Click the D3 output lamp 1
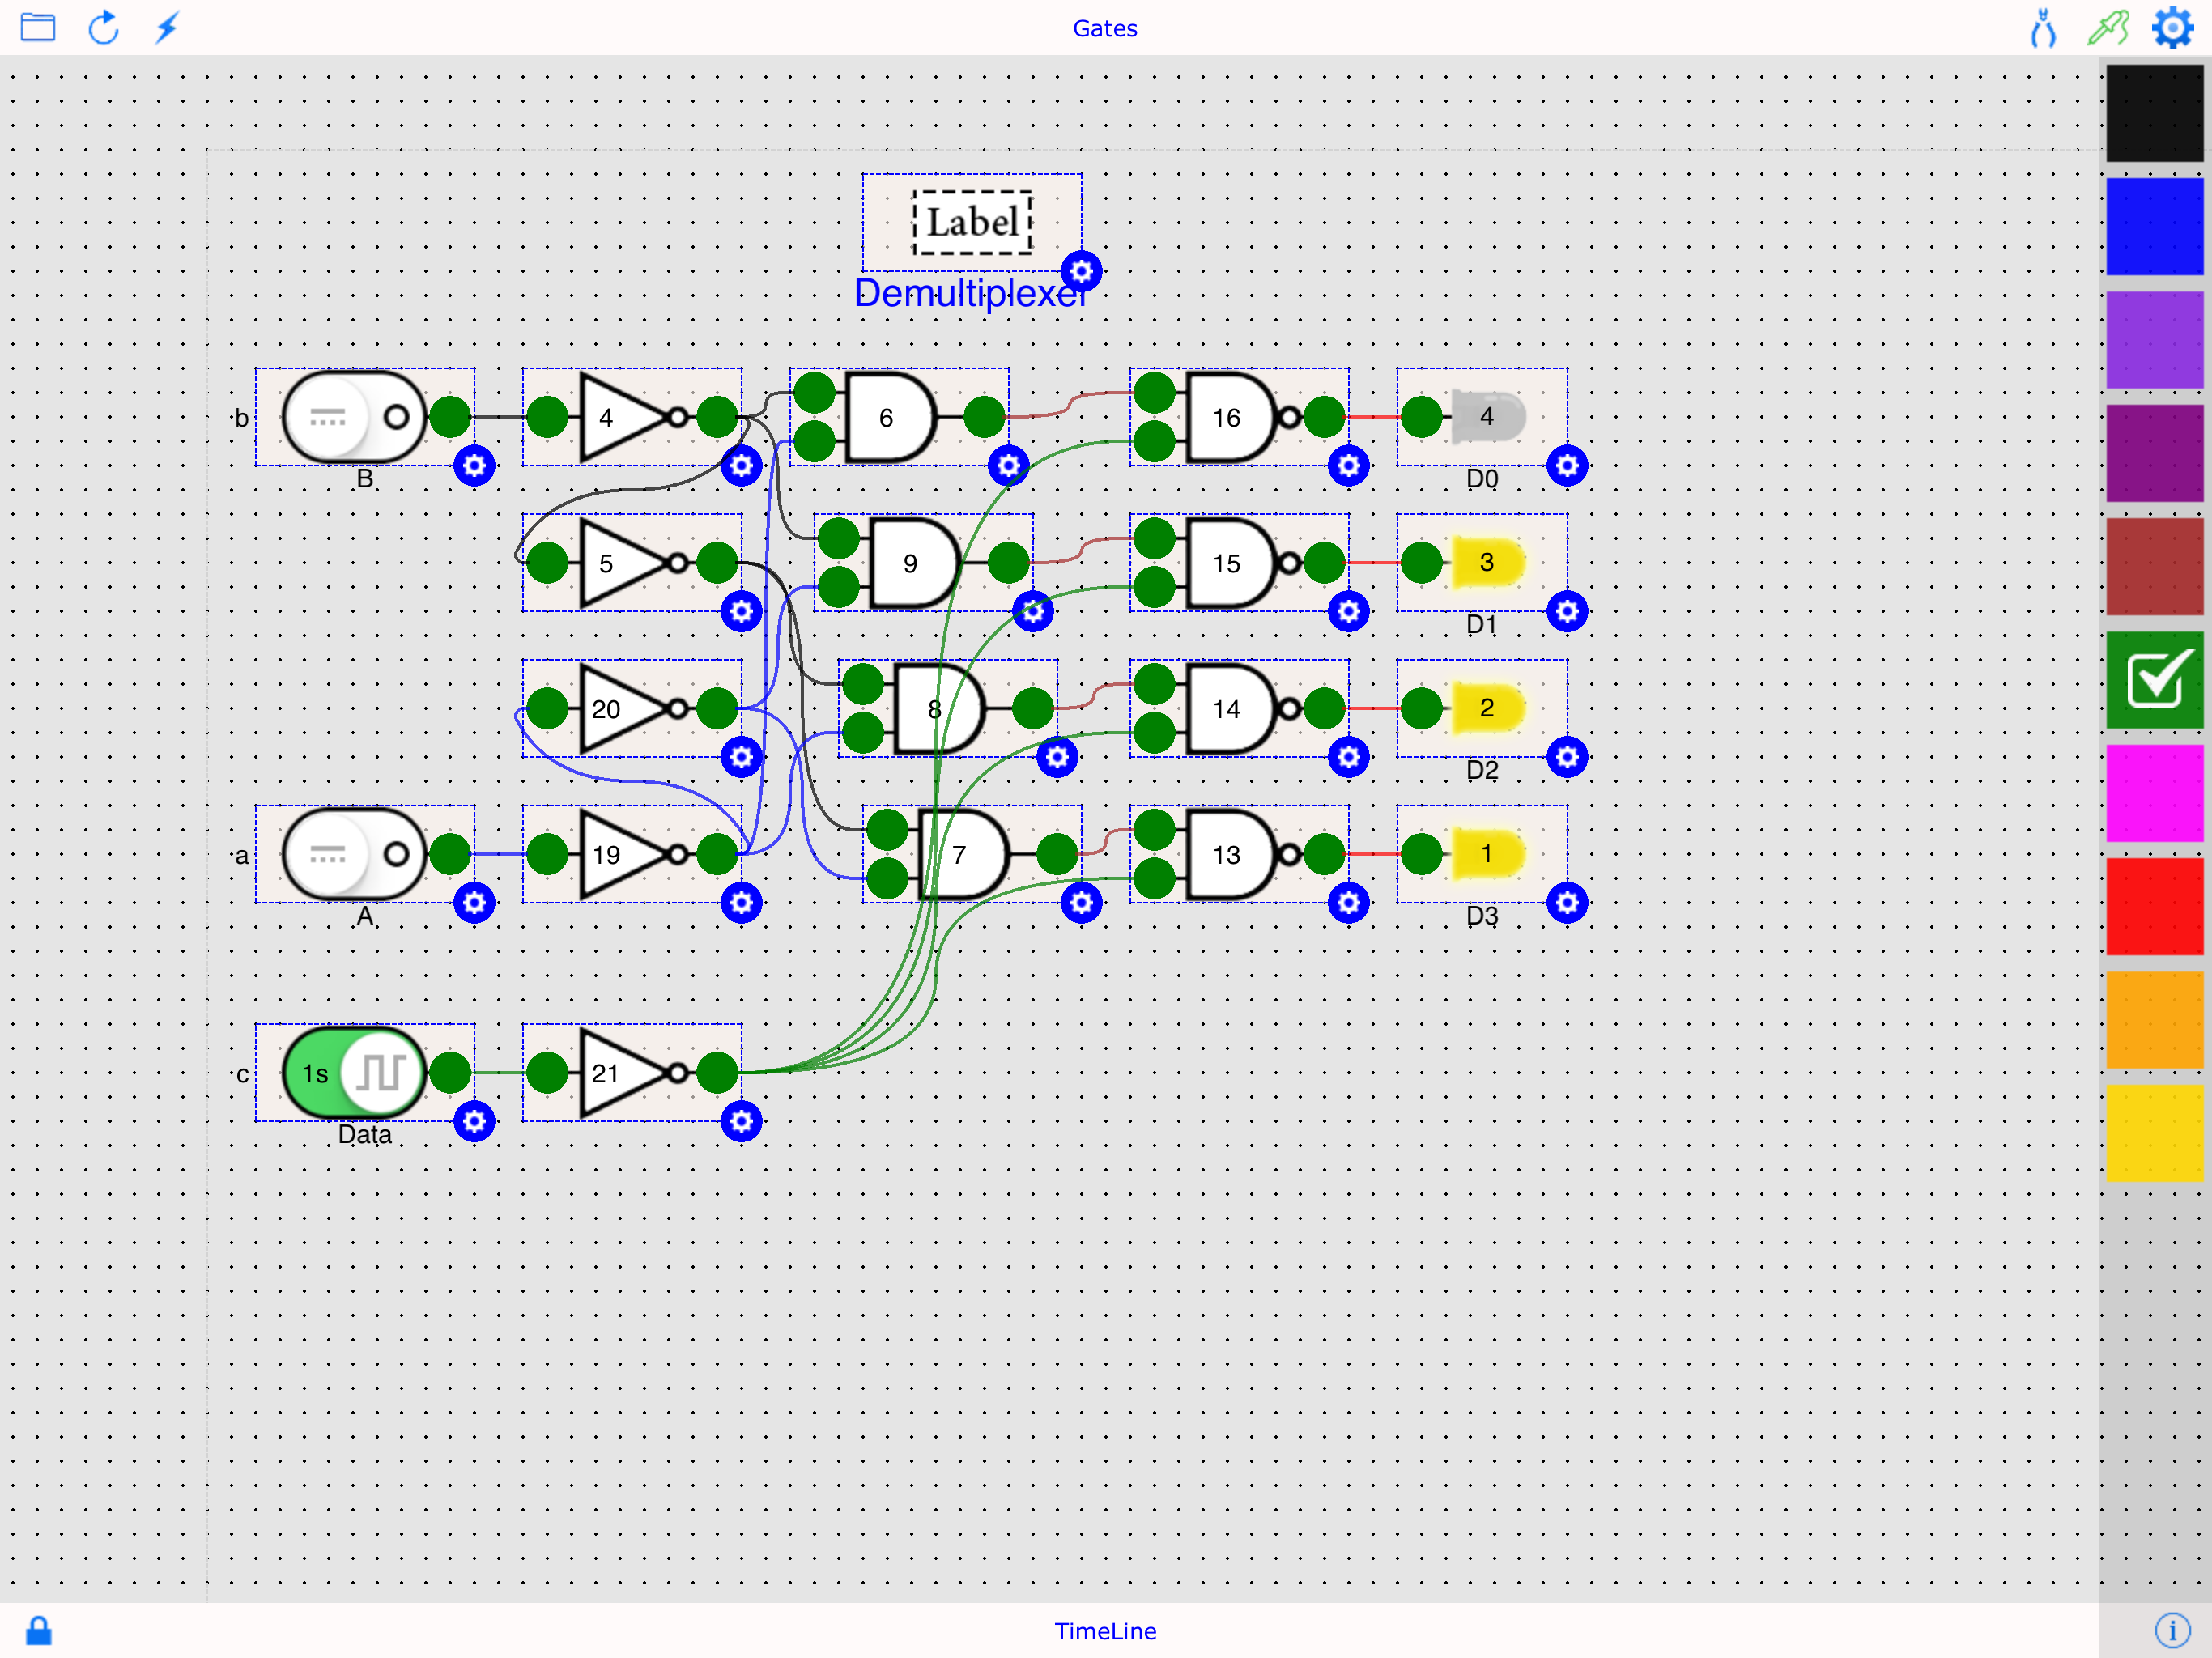The image size is (2212, 1658). pyautogui.click(x=1488, y=854)
